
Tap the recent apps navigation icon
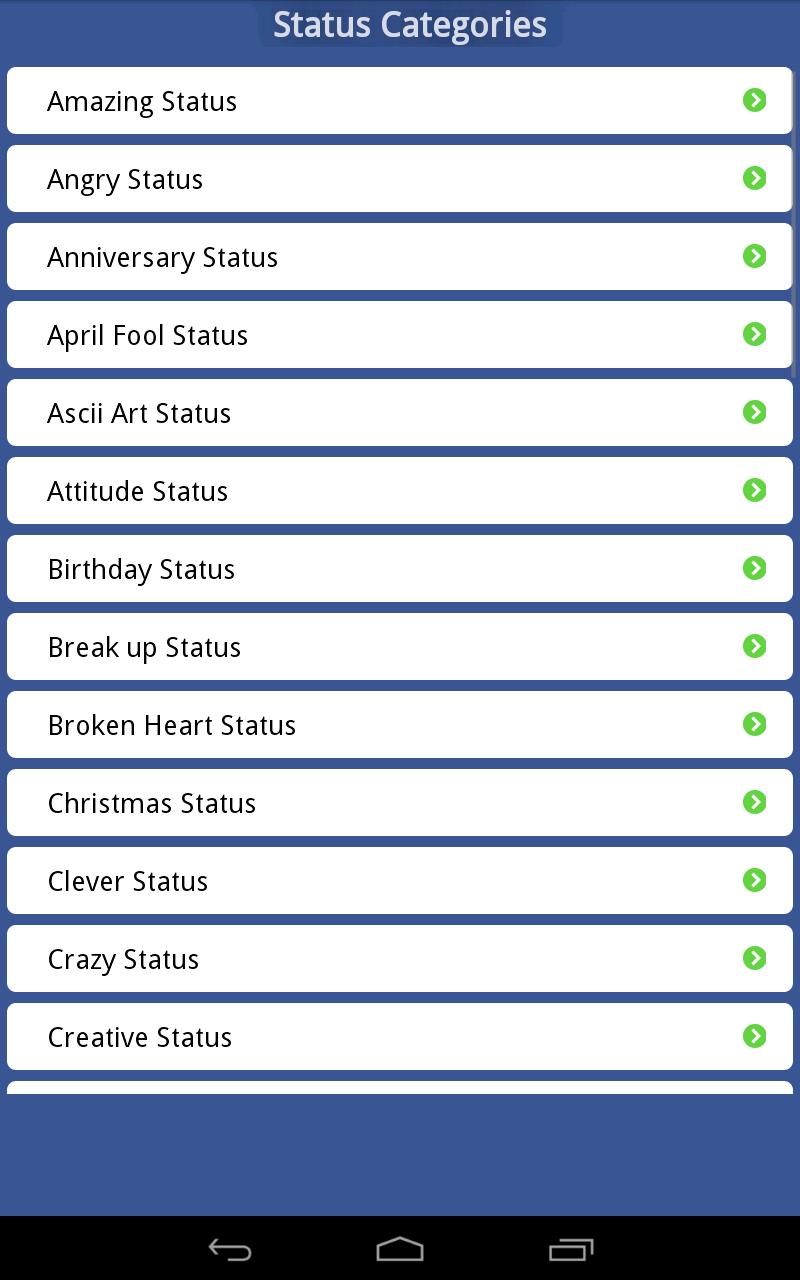tap(571, 1249)
